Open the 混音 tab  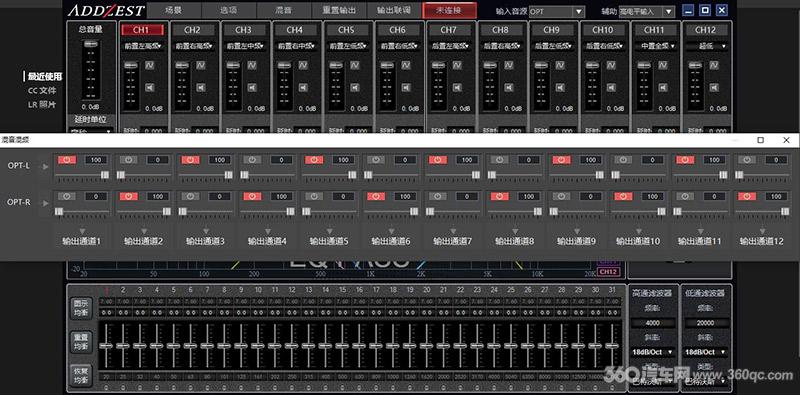tap(284, 10)
